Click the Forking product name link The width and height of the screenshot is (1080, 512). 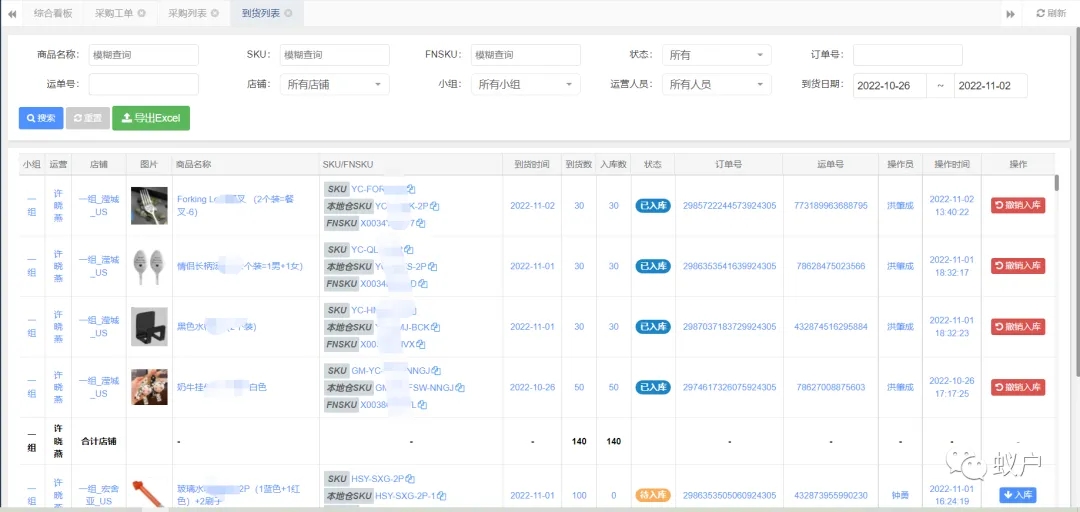pyautogui.click(x=238, y=205)
